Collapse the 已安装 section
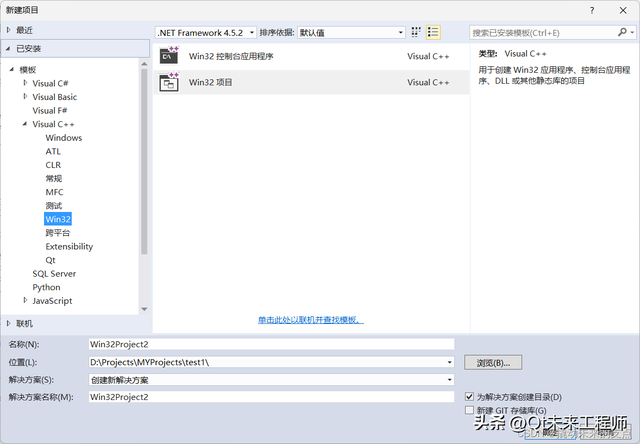 tap(8, 49)
